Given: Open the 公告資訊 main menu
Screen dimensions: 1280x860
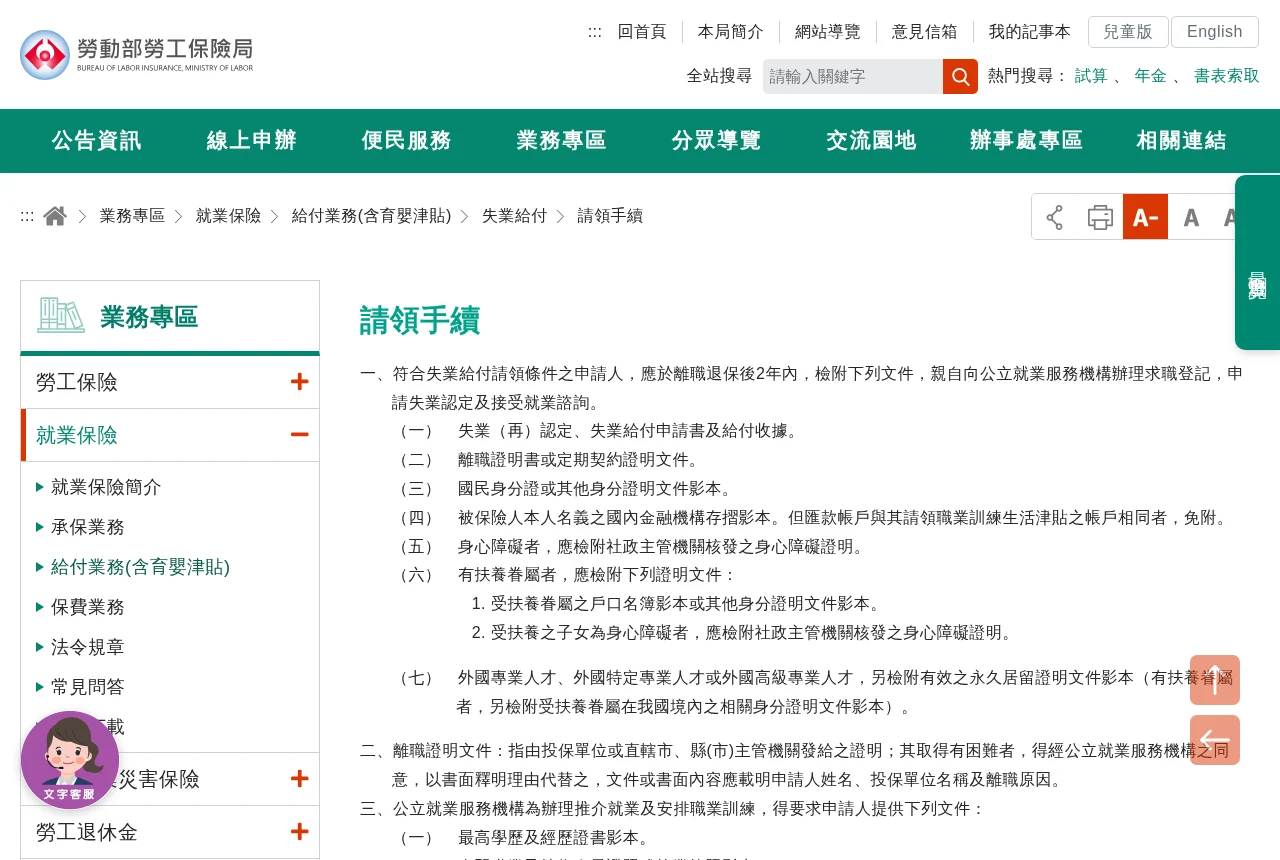Looking at the screenshot, I should (97, 141).
